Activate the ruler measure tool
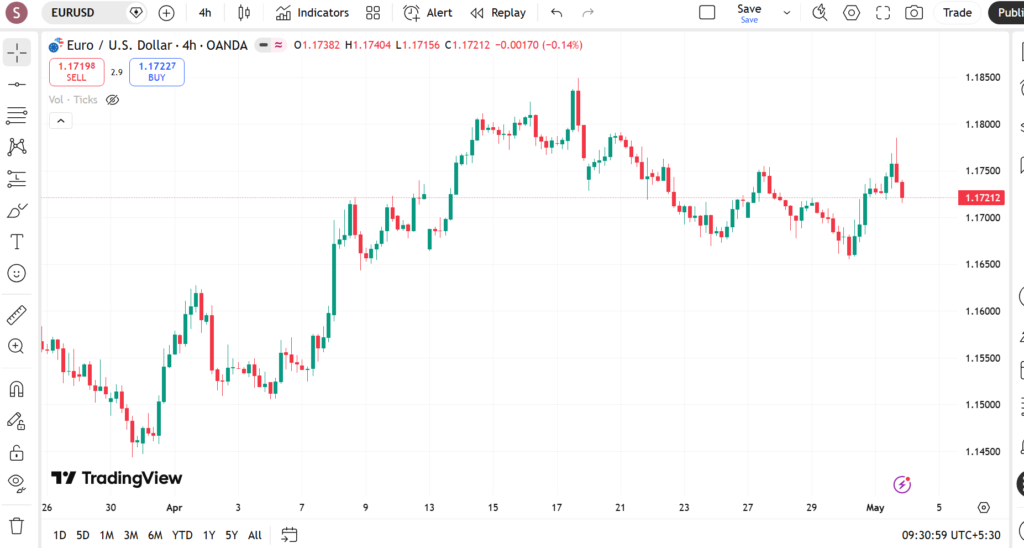 (x=17, y=315)
